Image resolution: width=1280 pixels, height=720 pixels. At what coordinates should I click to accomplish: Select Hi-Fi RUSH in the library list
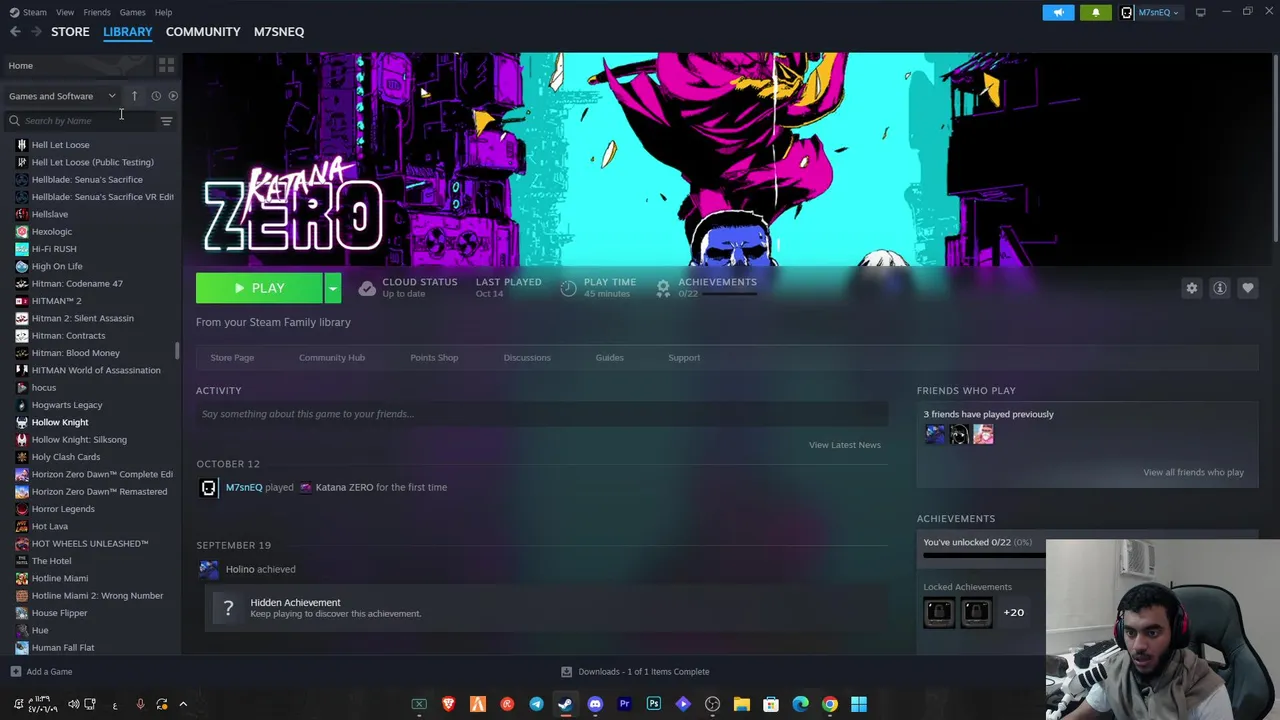[x=54, y=249]
